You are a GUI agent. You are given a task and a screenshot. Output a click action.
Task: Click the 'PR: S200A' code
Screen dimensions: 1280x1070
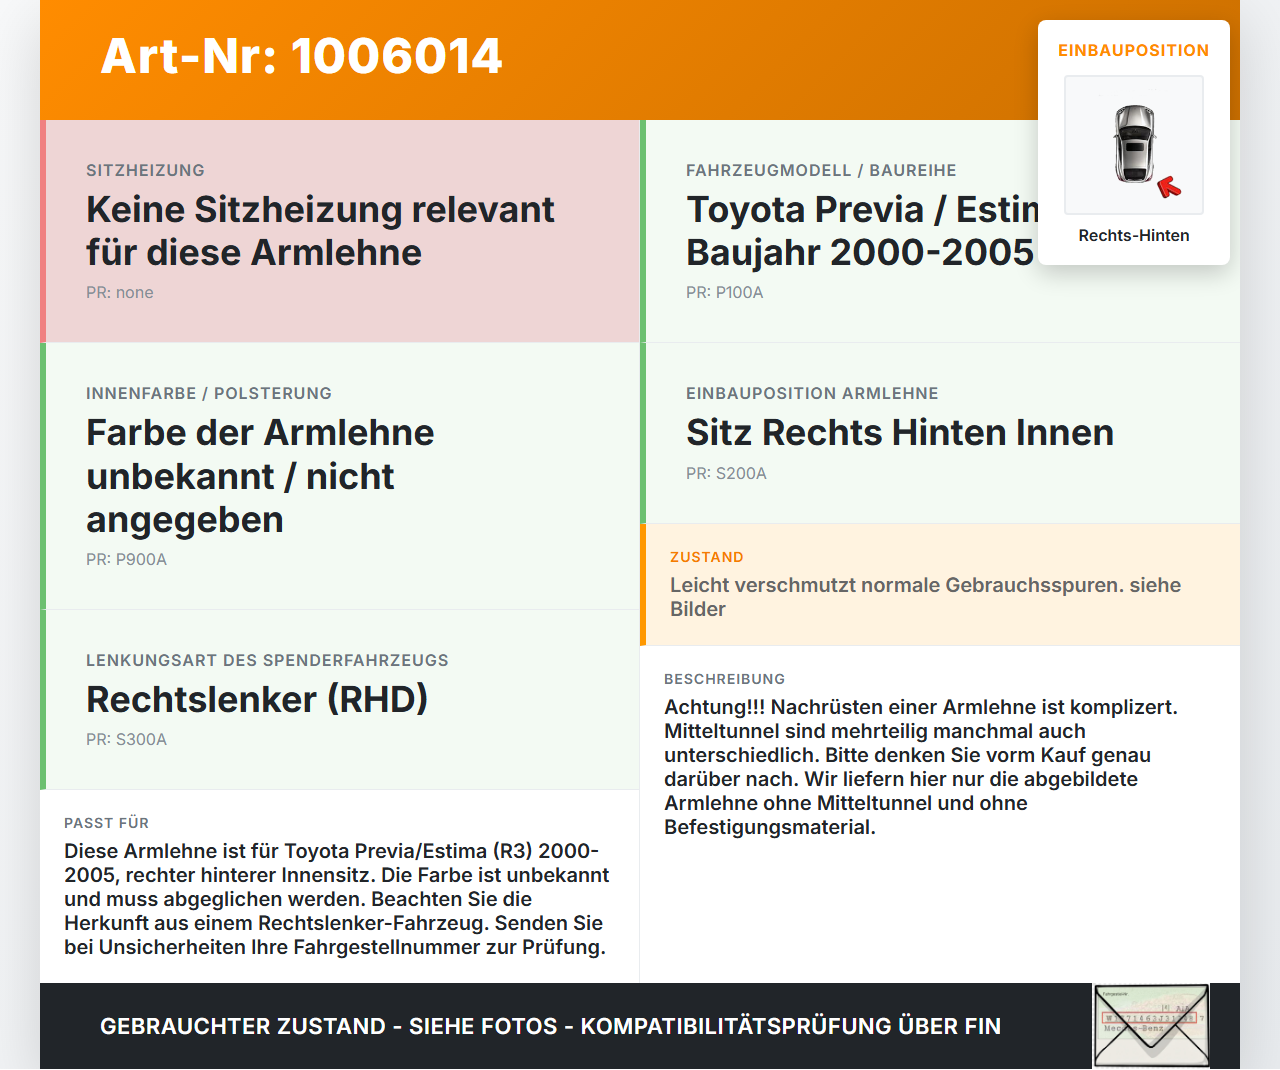726,473
